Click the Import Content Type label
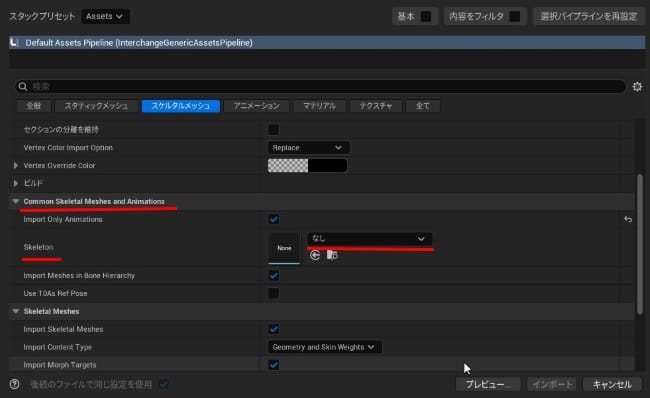Viewport: 650px width, 398px height. pos(58,347)
